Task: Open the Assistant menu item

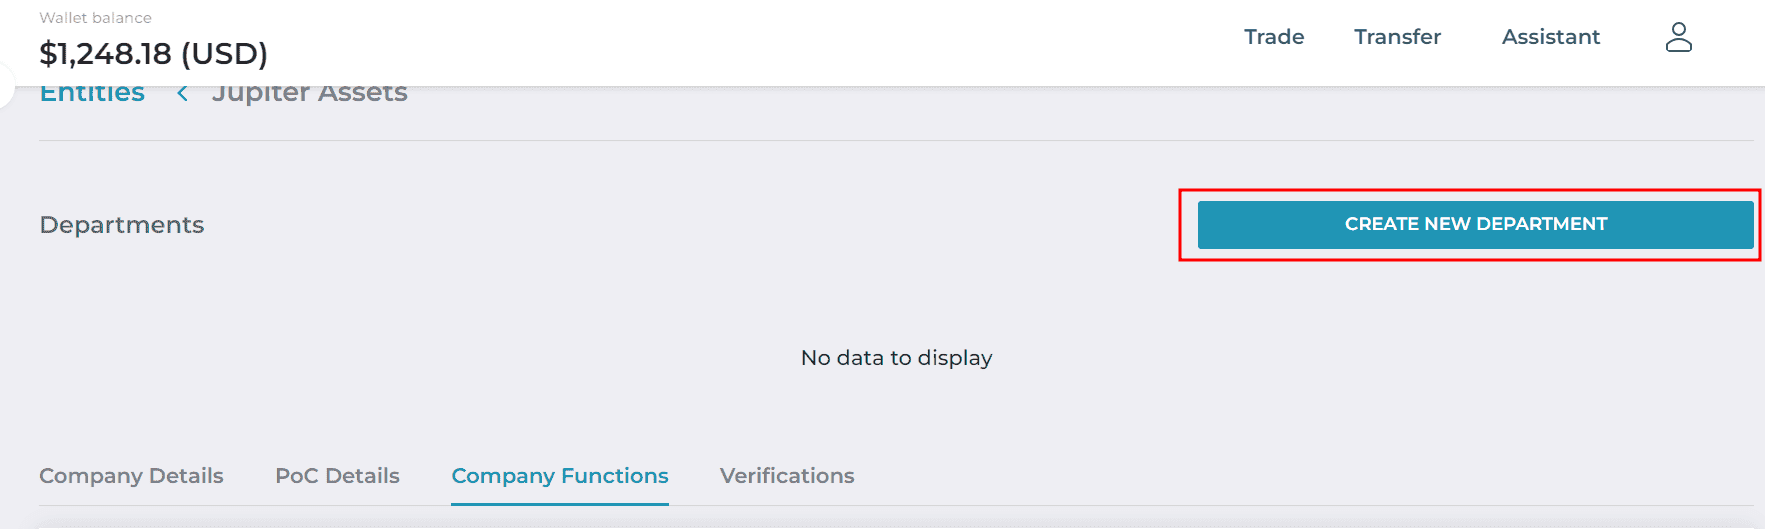Action: pyautogui.click(x=1551, y=37)
